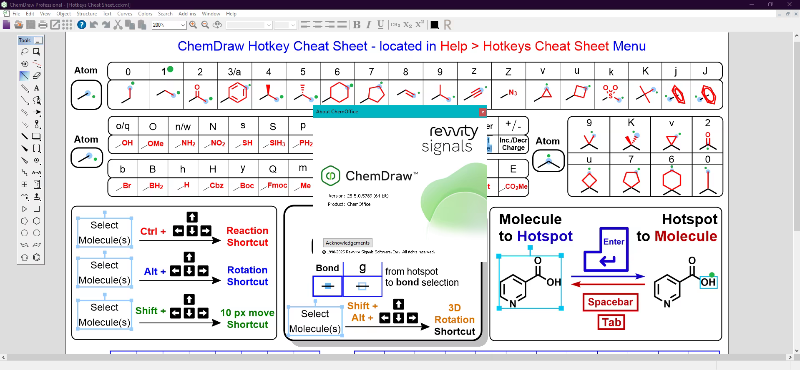
Task: Select the Benzene ring tool
Action: coord(37,257)
